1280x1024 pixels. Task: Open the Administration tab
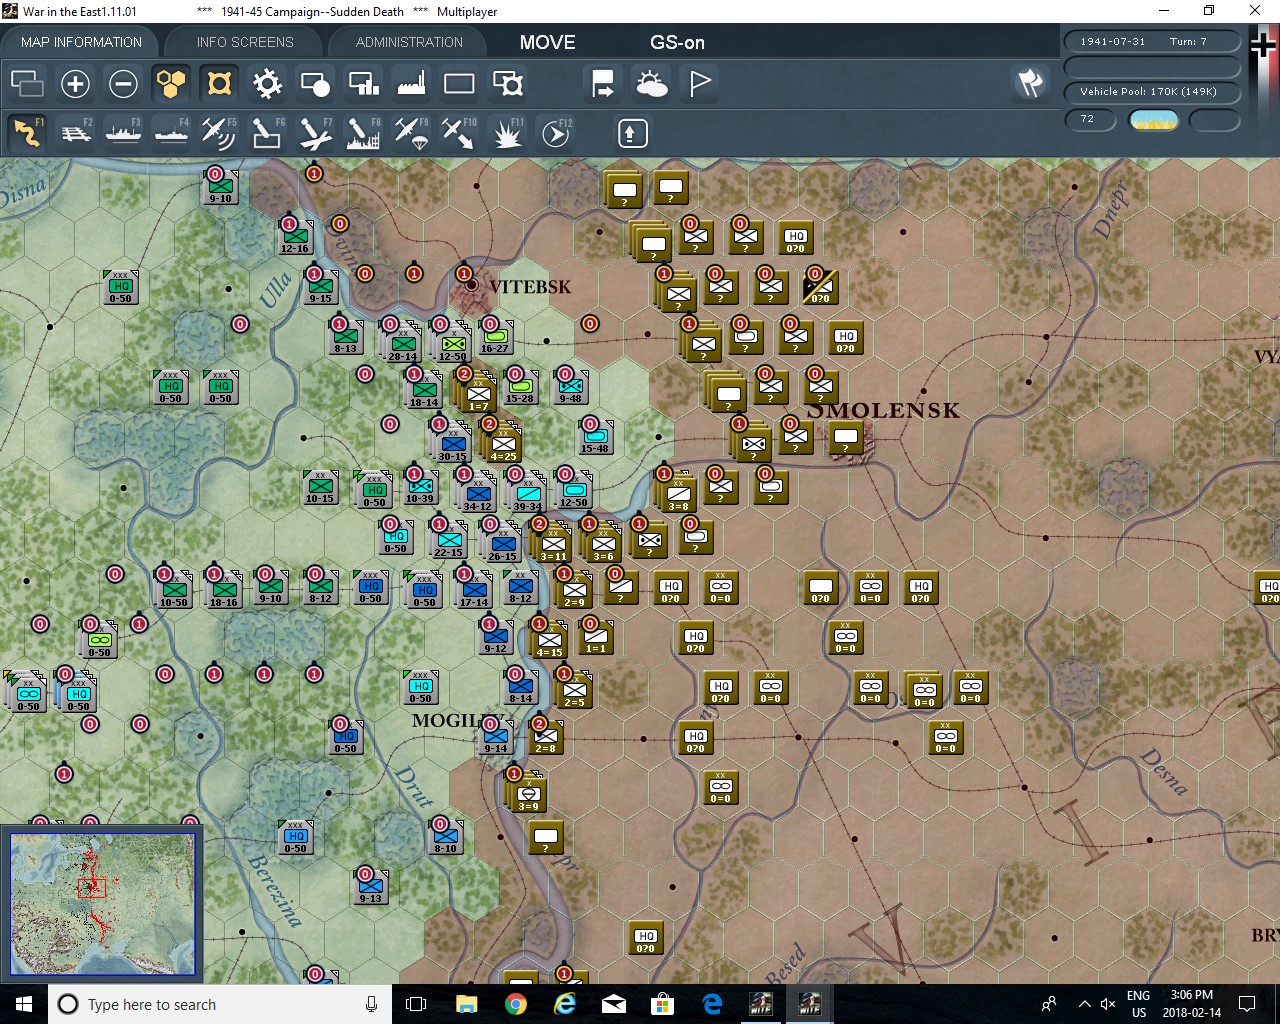409,42
